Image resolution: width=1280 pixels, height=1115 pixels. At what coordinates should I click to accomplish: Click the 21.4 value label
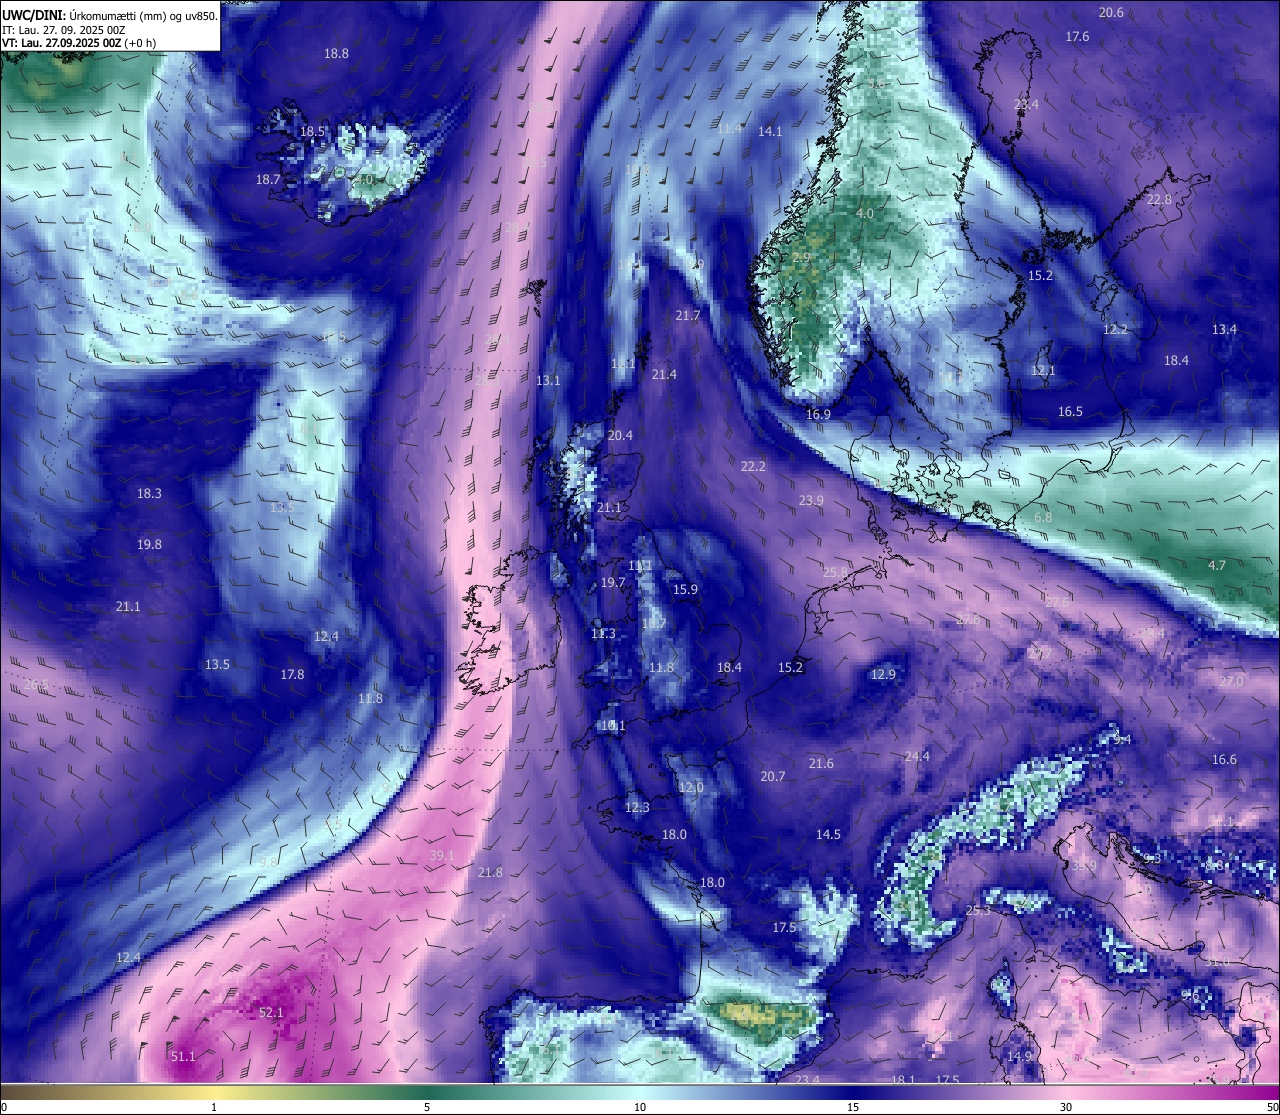(x=664, y=375)
